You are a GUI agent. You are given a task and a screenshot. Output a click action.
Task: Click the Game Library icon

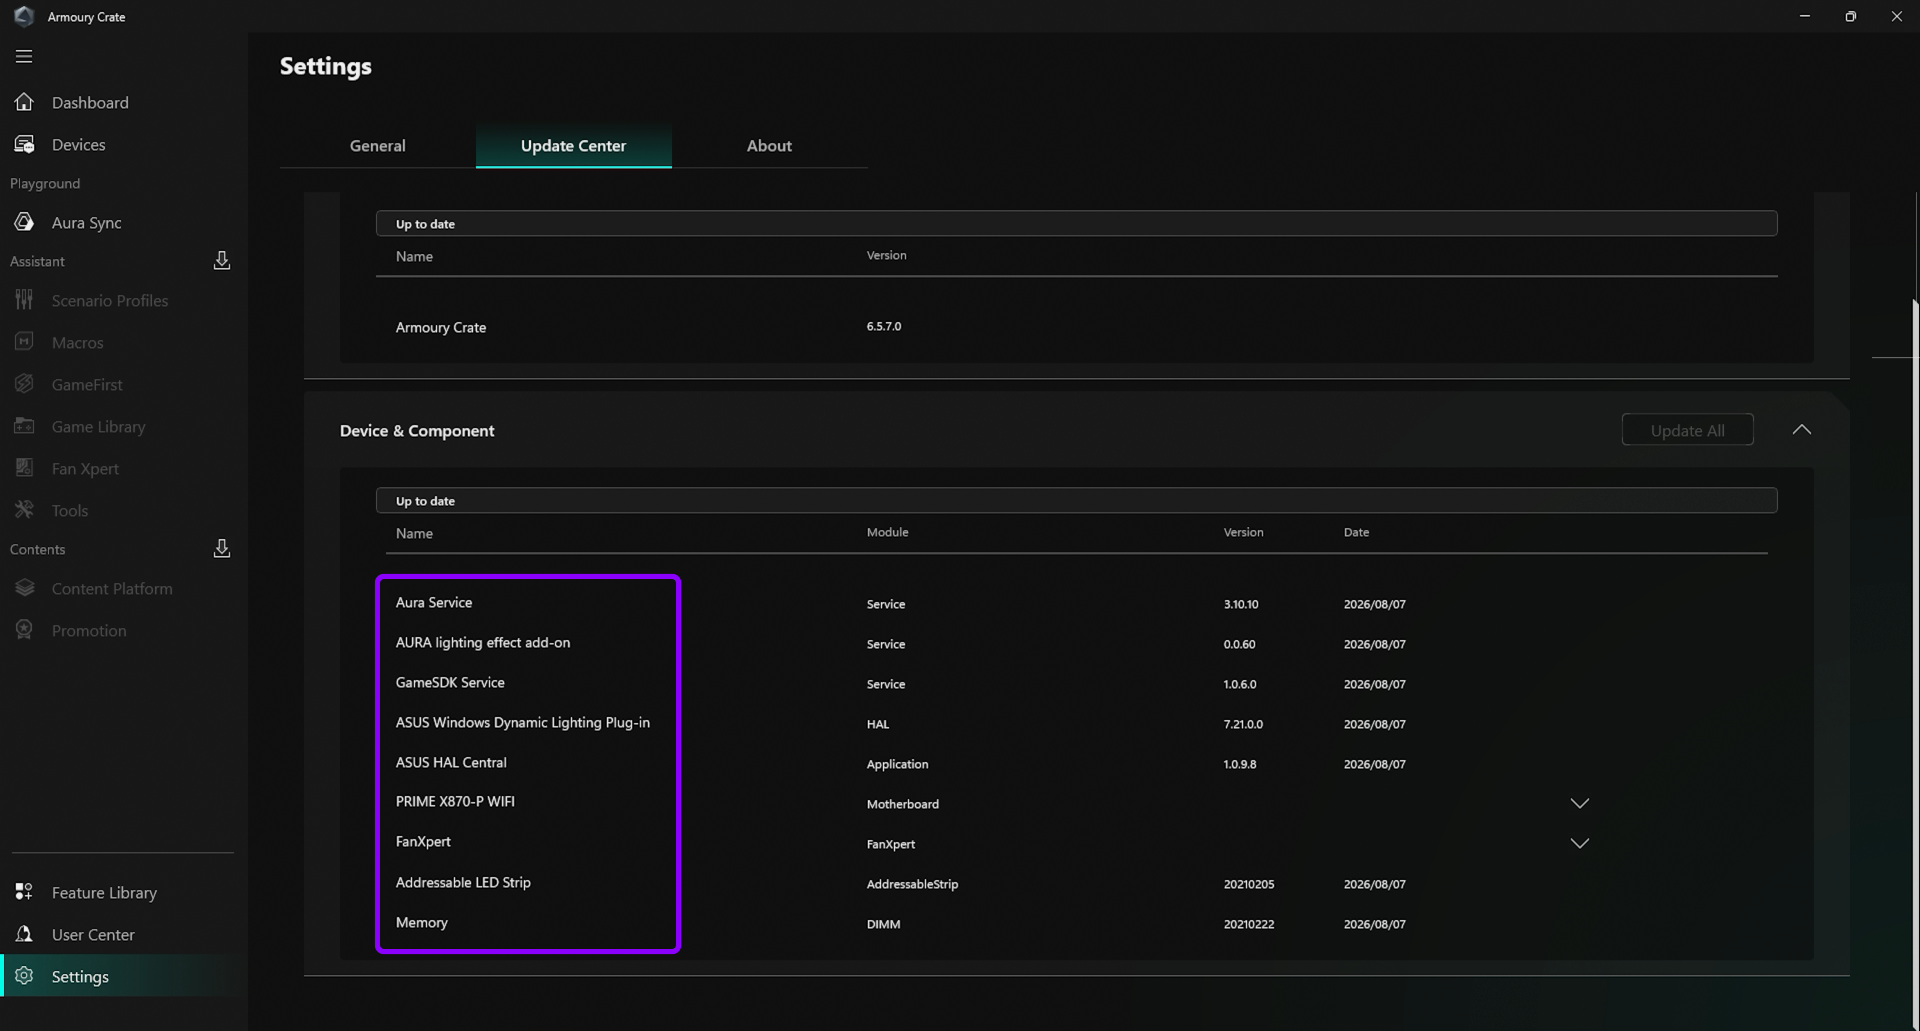click(24, 426)
